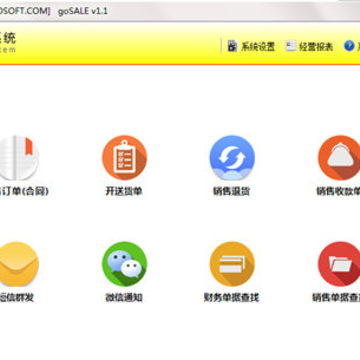The image size is (360, 360).
Task: Click the orange clipboard delivery note icon
Action: coord(124,158)
